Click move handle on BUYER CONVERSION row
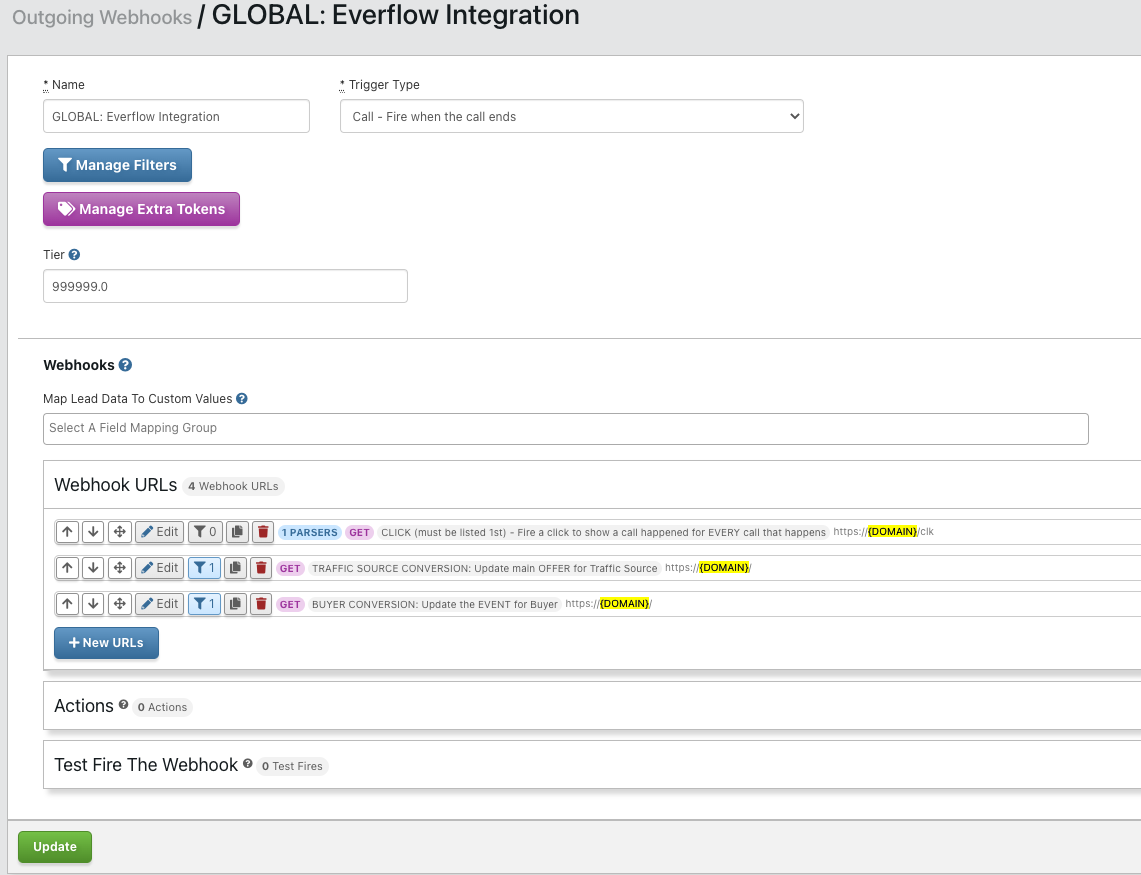 point(119,604)
